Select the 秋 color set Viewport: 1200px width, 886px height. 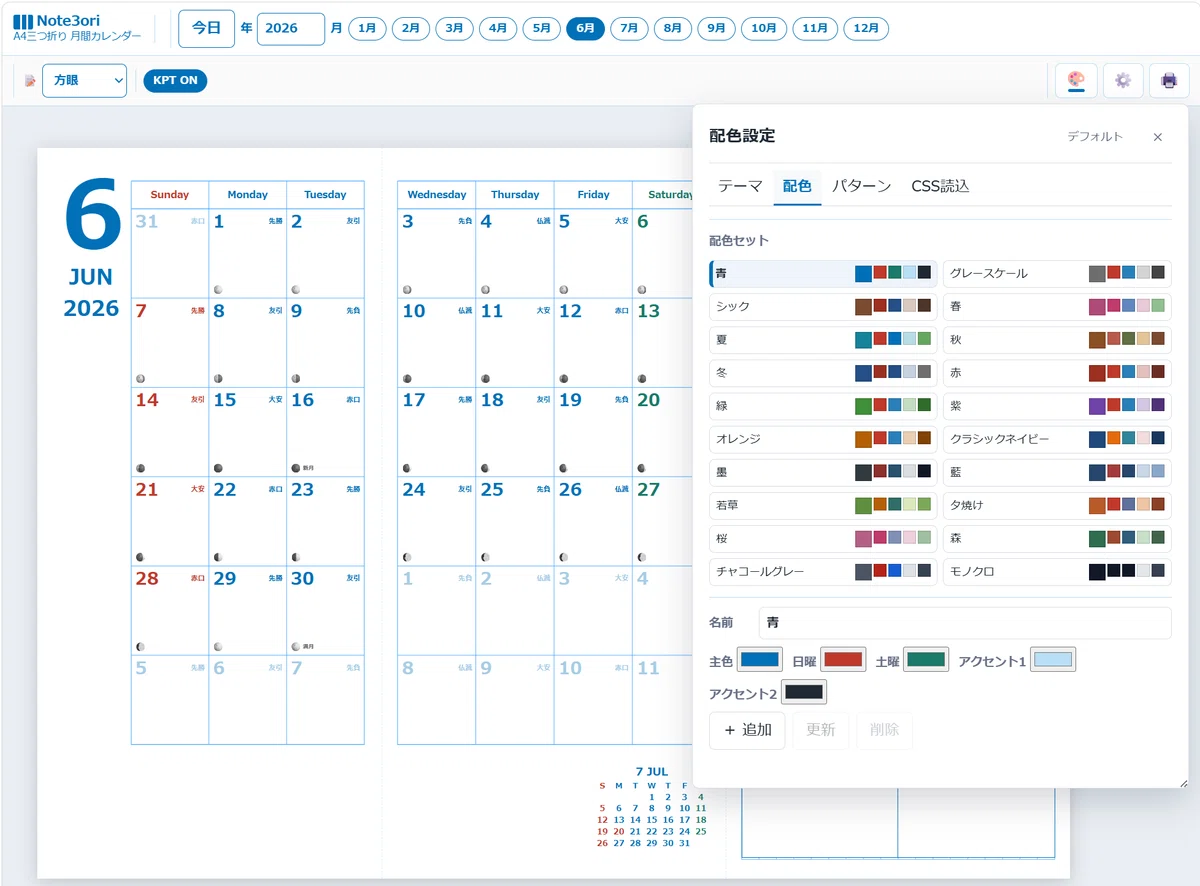point(1057,340)
